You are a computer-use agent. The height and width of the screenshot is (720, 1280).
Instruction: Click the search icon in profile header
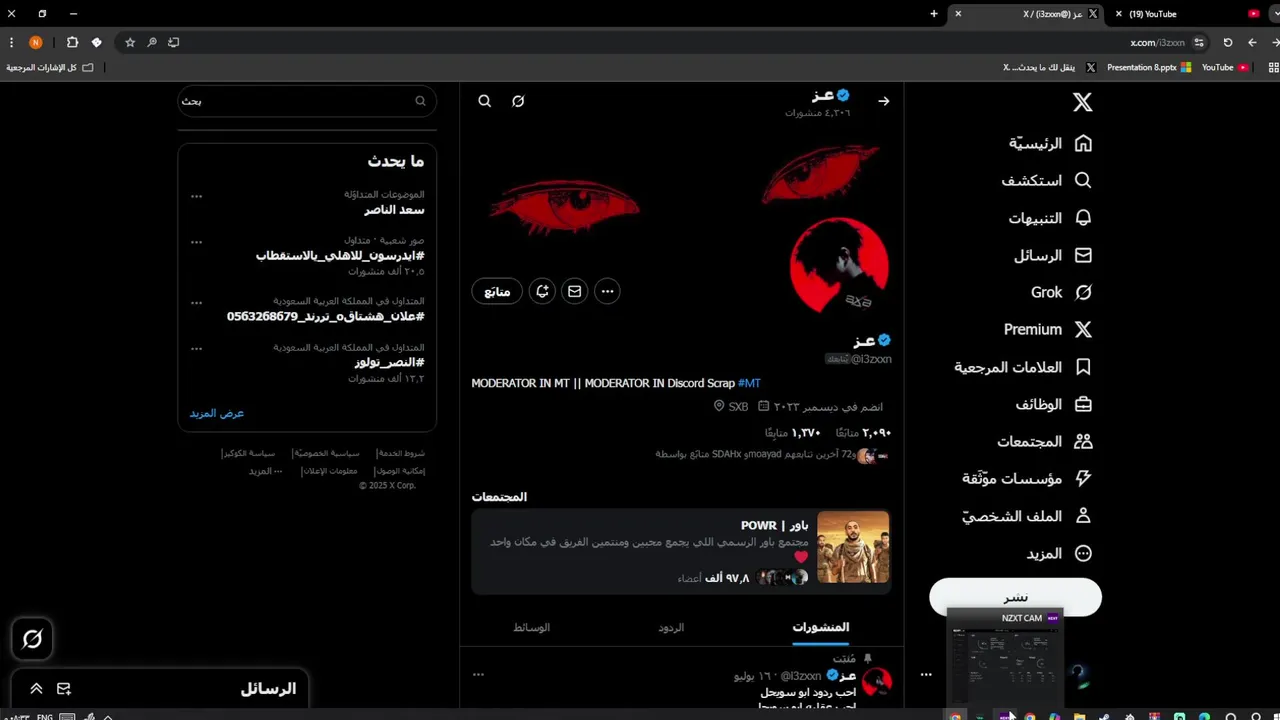tap(484, 101)
